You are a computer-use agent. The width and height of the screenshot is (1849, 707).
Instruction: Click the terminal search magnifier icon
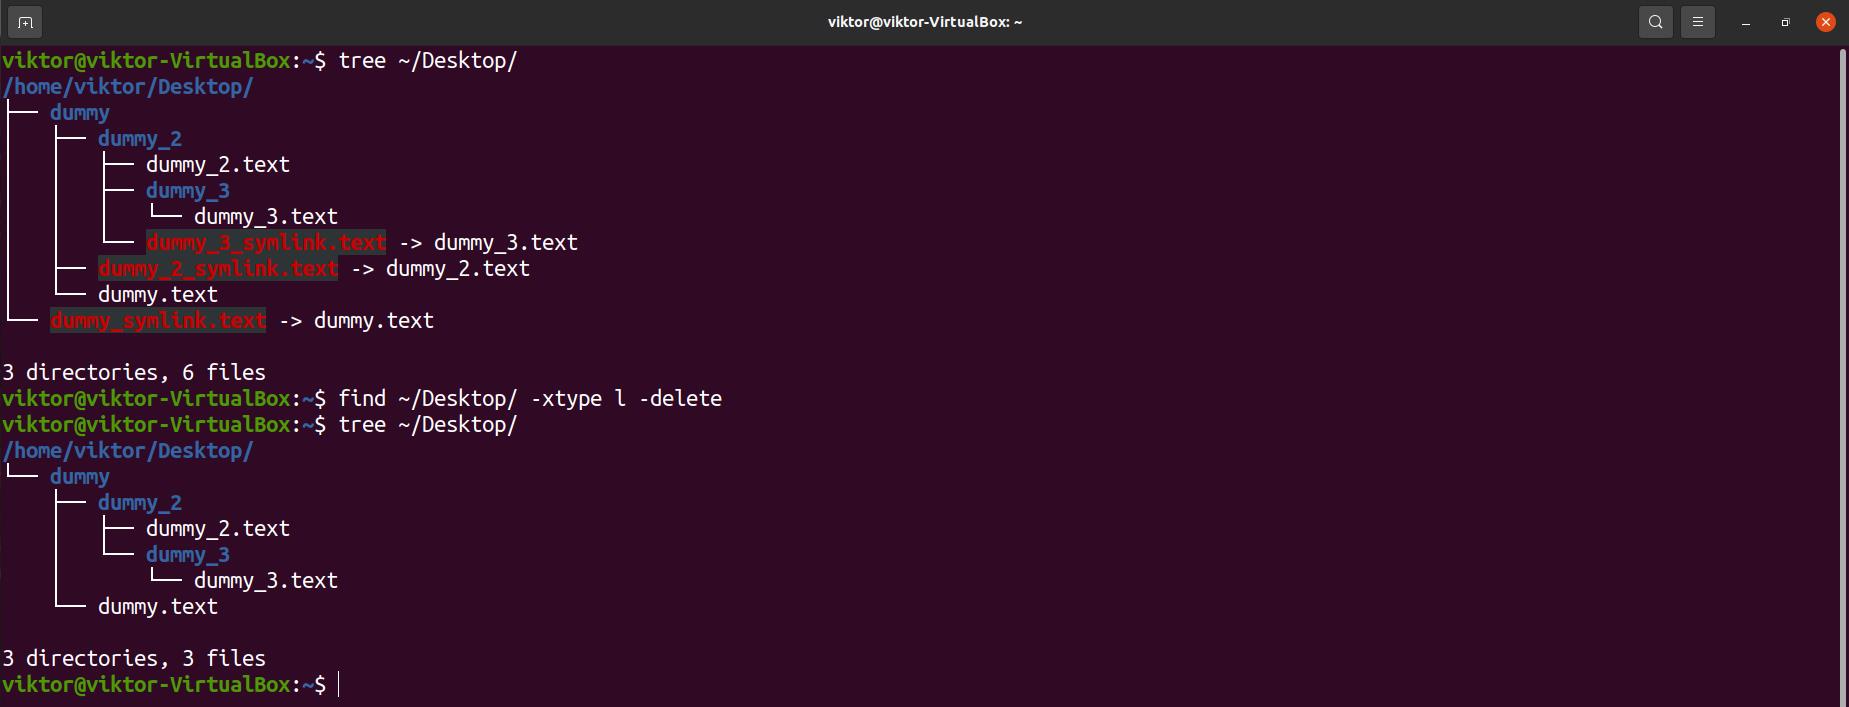1656,21
